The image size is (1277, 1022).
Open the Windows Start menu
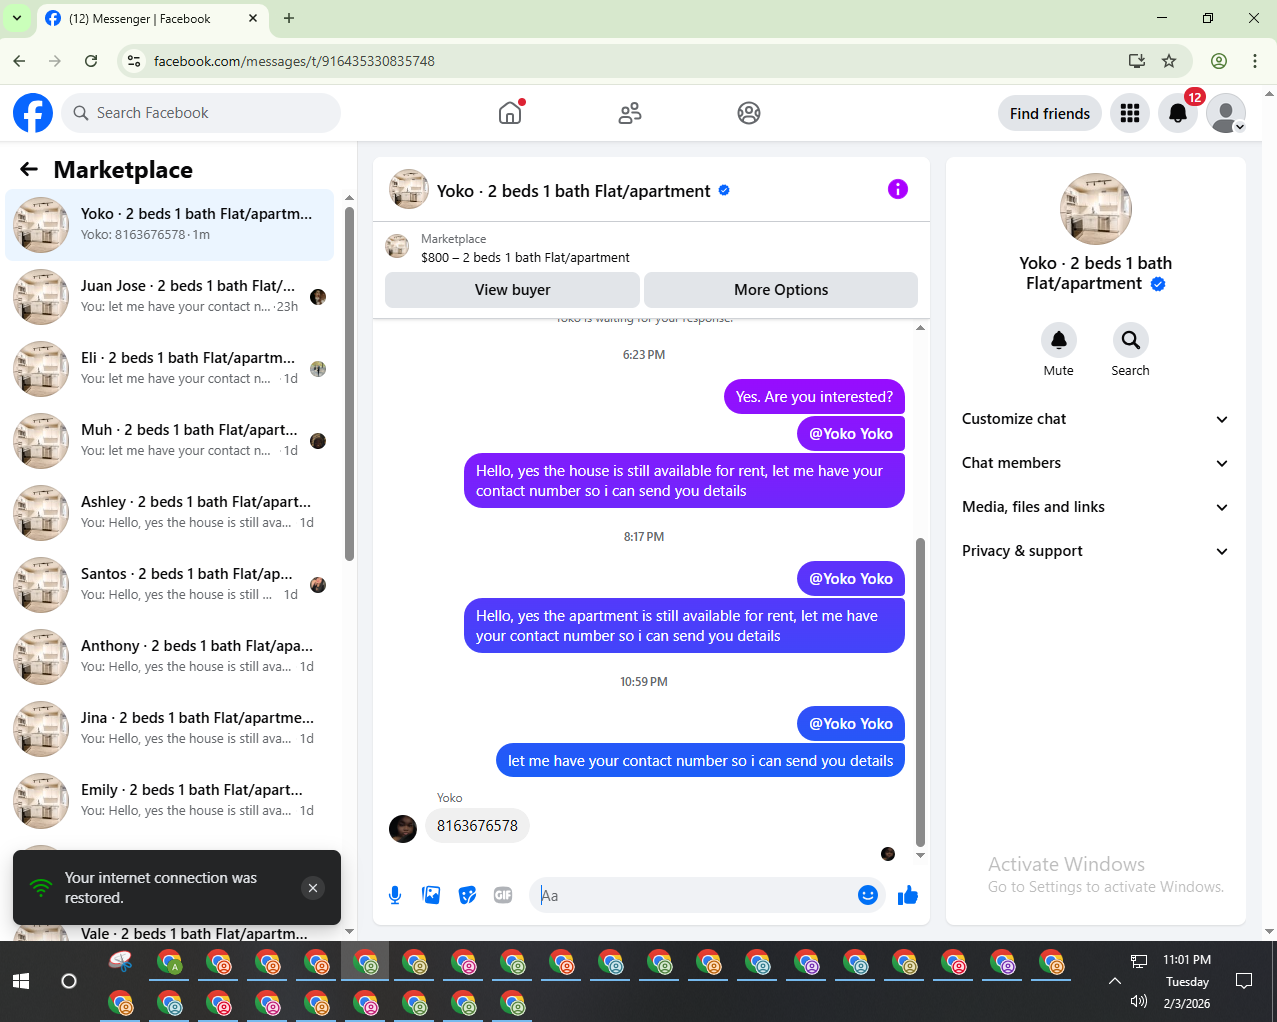[21, 981]
